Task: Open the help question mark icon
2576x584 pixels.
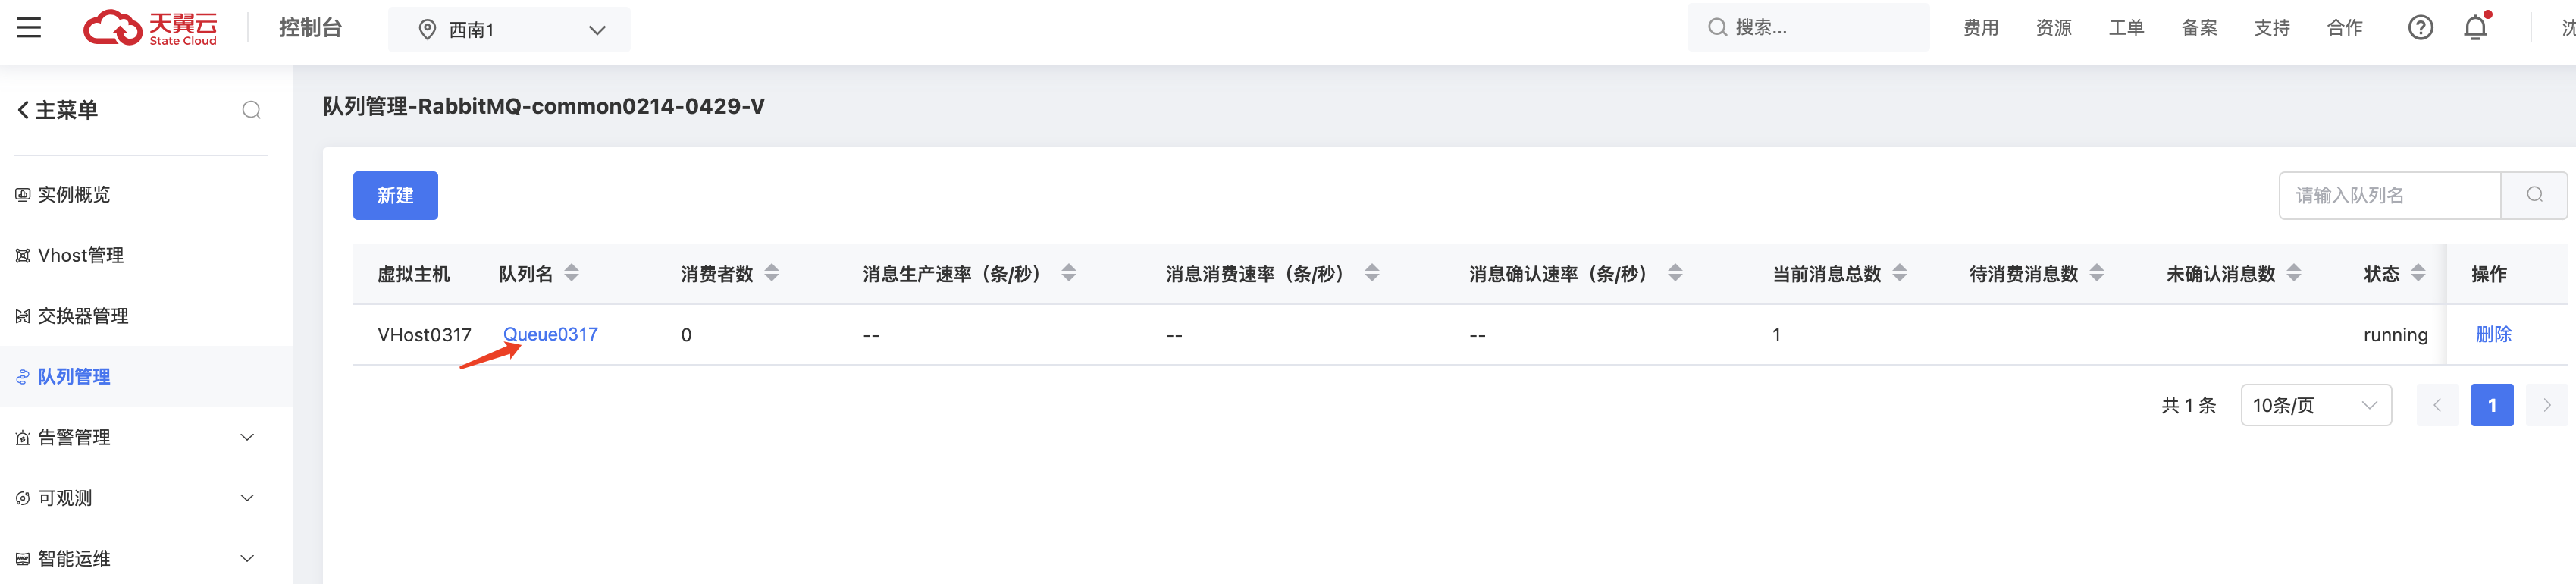Action: click(x=2421, y=27)
